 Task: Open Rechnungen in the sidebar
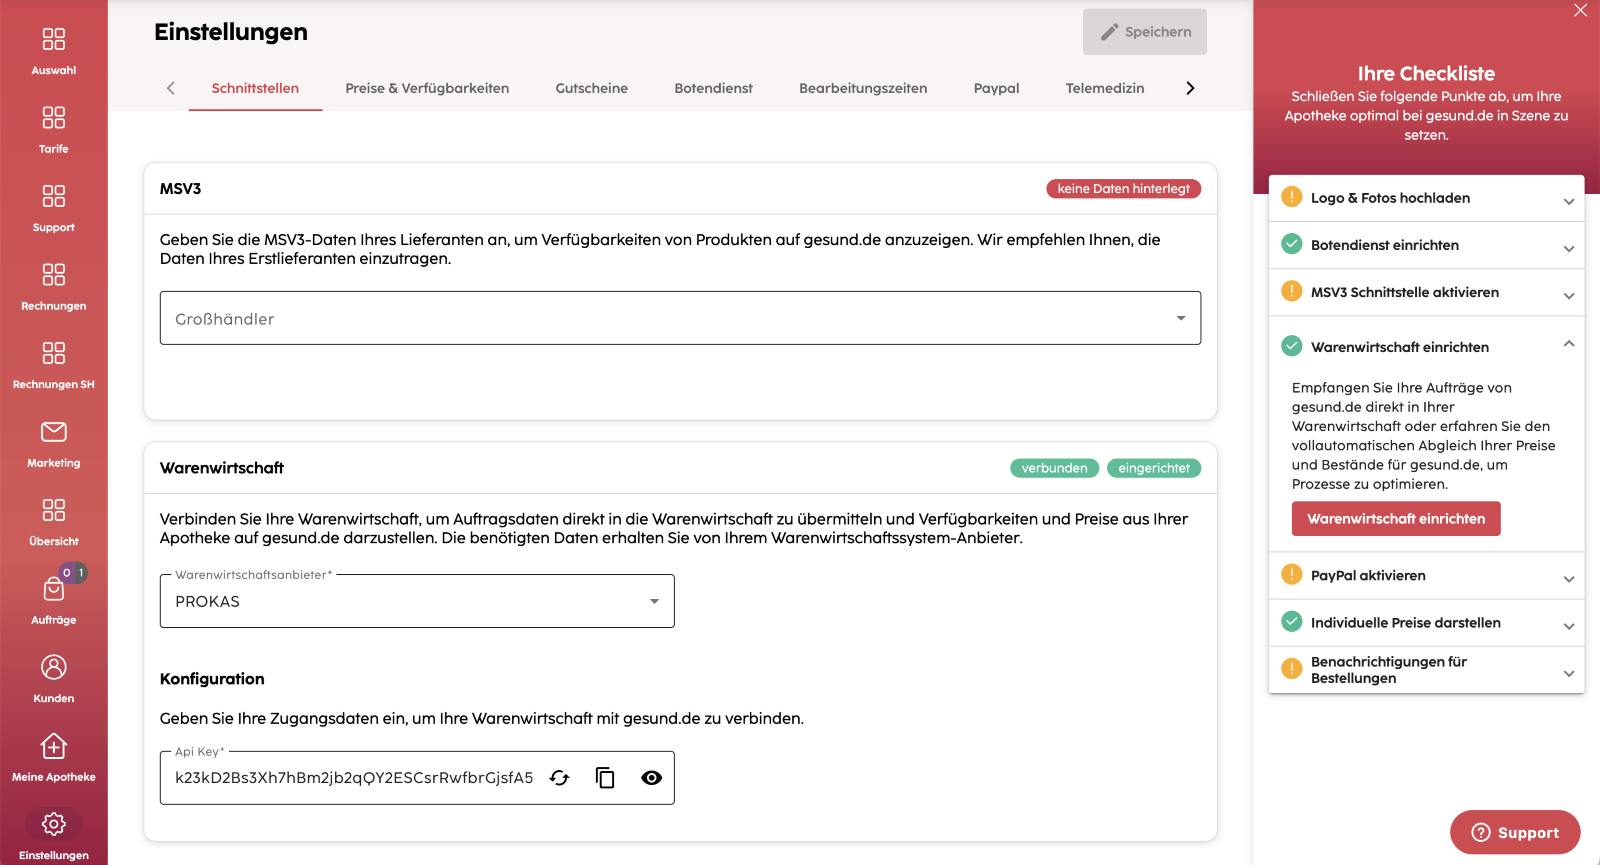(x=54, y=275)
